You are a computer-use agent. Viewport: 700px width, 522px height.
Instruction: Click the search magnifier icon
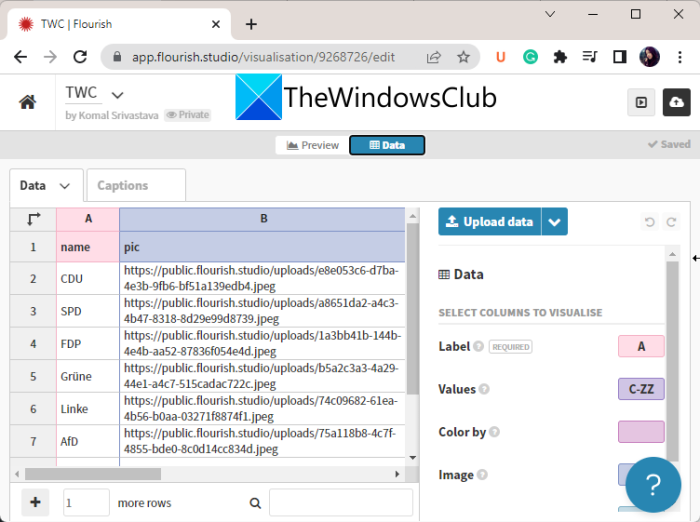click(x=255, y=503)
